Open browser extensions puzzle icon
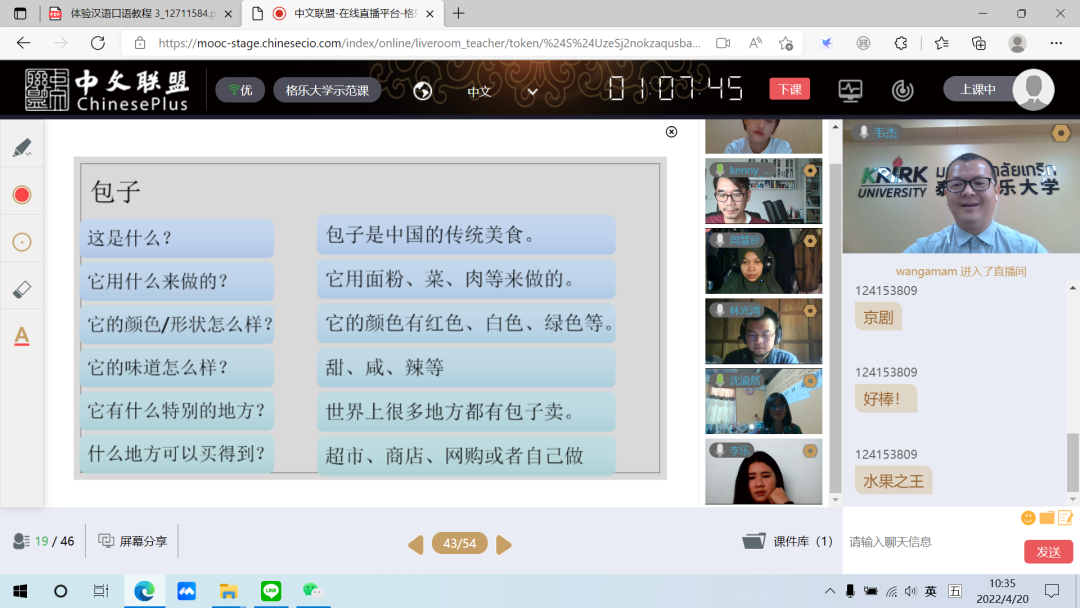Viewport: 1080px width, 608px height. click(x=901, y=43)
